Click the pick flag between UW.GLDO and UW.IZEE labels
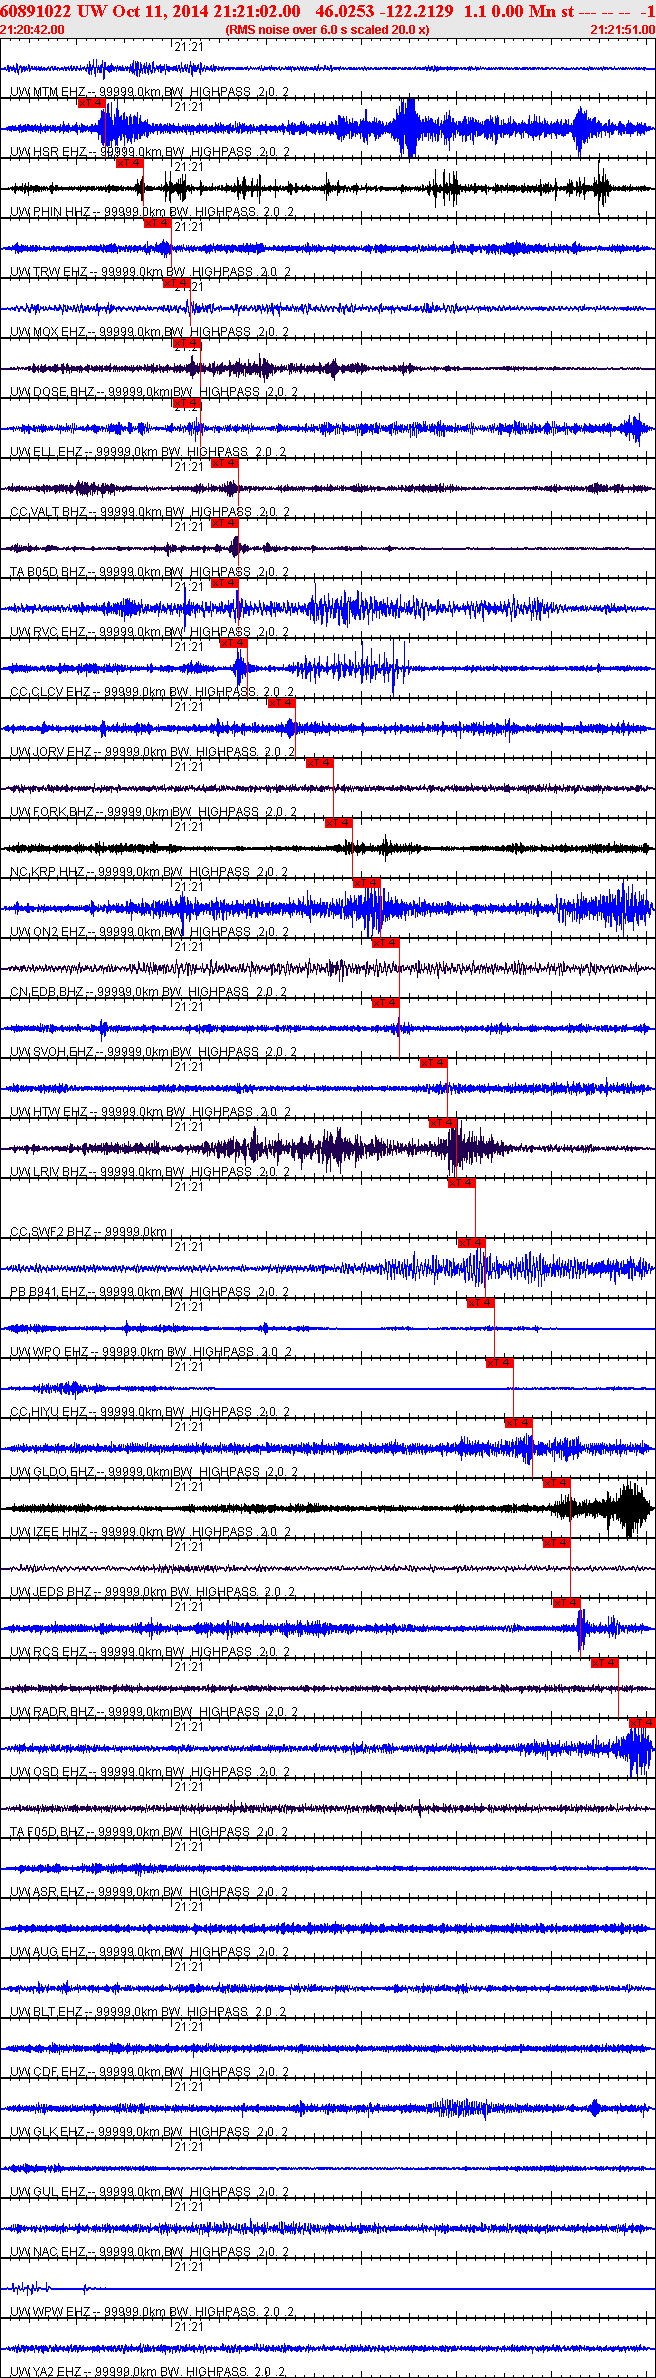Image resolution: width=656 pixels, height=2378 pixels. [557, 1483]
